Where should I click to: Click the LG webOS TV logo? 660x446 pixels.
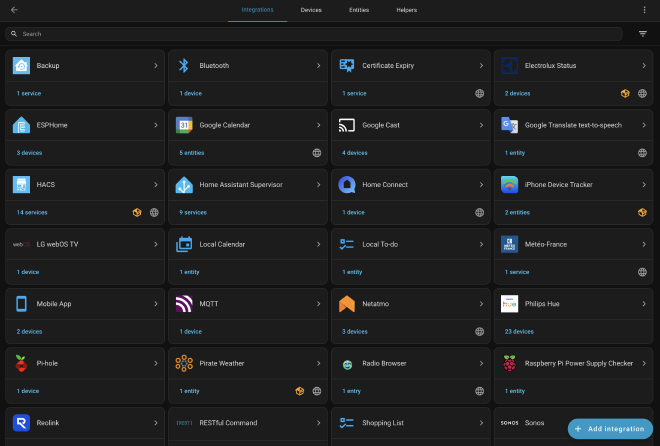(x=21, y=244)
